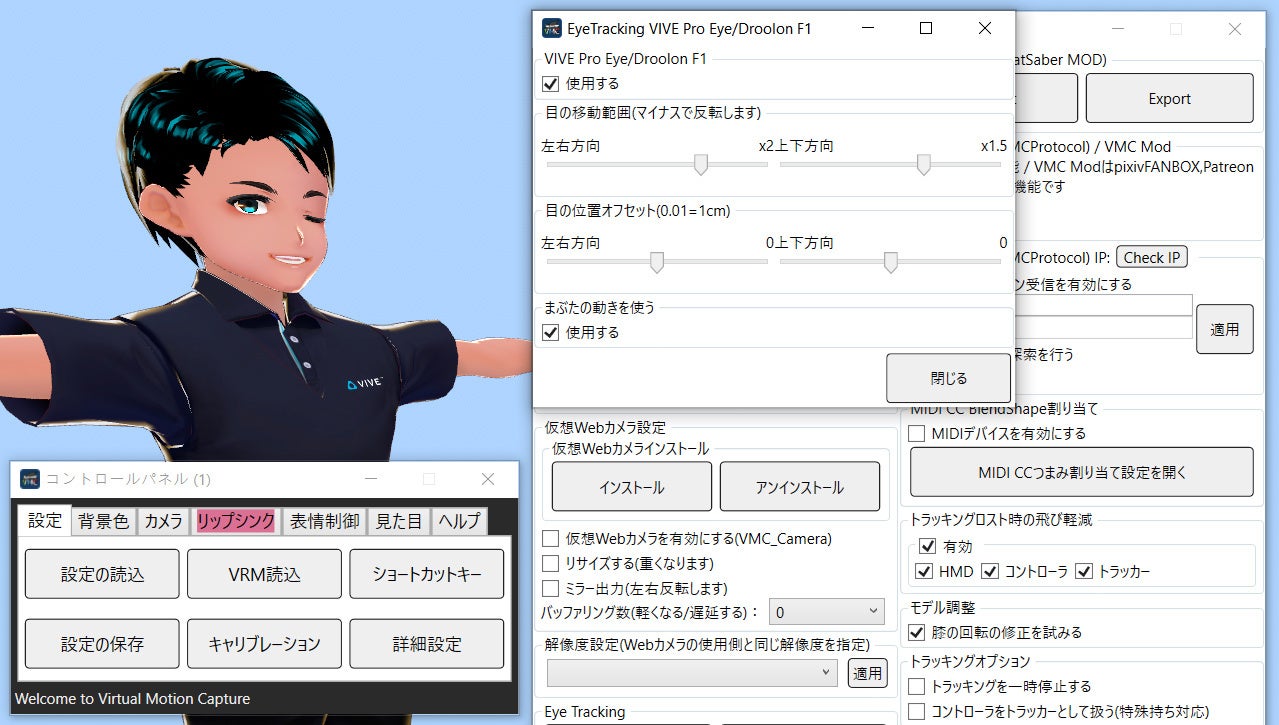Maximize the EyeTracking window
Screen dimensions: 1279x725
(926, 28)
